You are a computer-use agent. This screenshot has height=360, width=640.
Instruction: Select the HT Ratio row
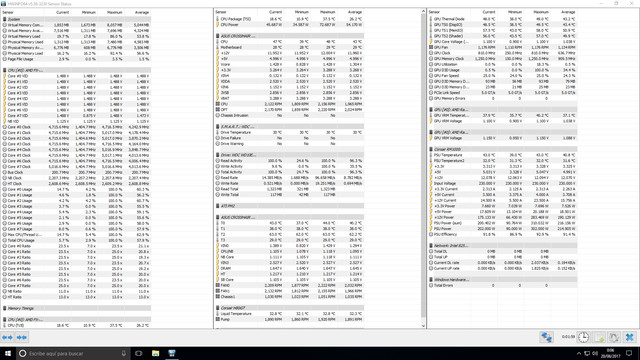tap(76, 297)
